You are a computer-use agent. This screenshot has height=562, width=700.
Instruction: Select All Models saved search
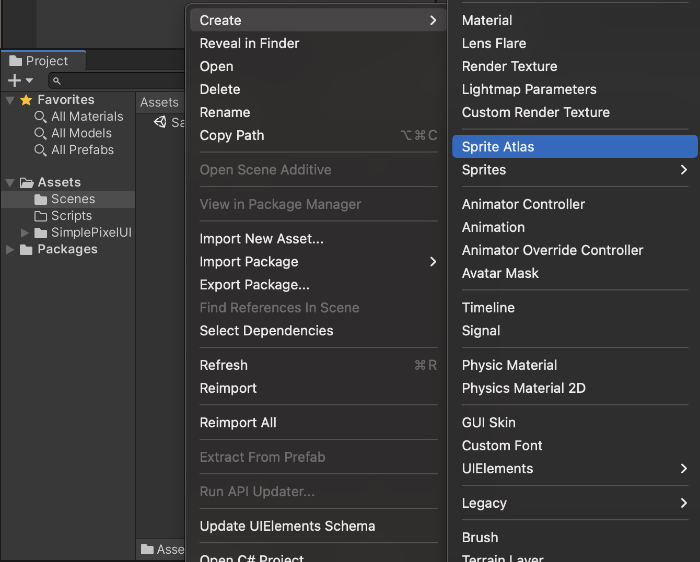click(73, 133)
